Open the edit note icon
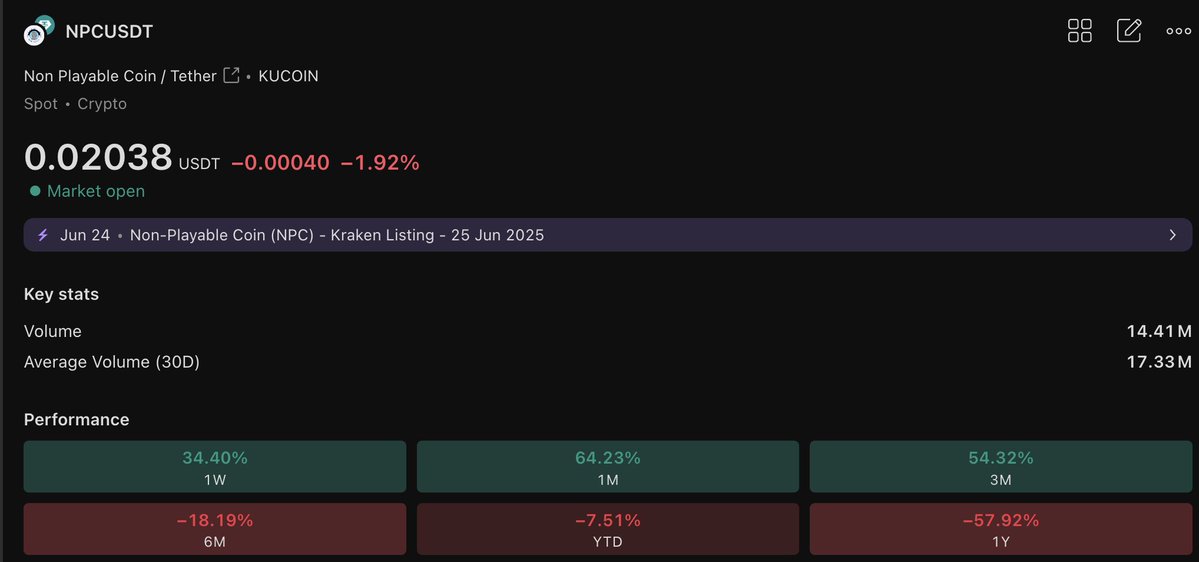The width and height of the screenshot is (1199, 562). click(1129, 31)
